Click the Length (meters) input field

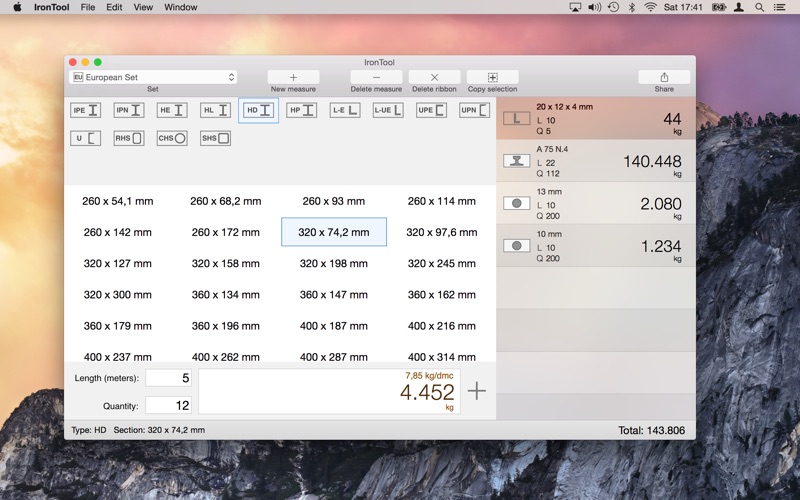168,378
